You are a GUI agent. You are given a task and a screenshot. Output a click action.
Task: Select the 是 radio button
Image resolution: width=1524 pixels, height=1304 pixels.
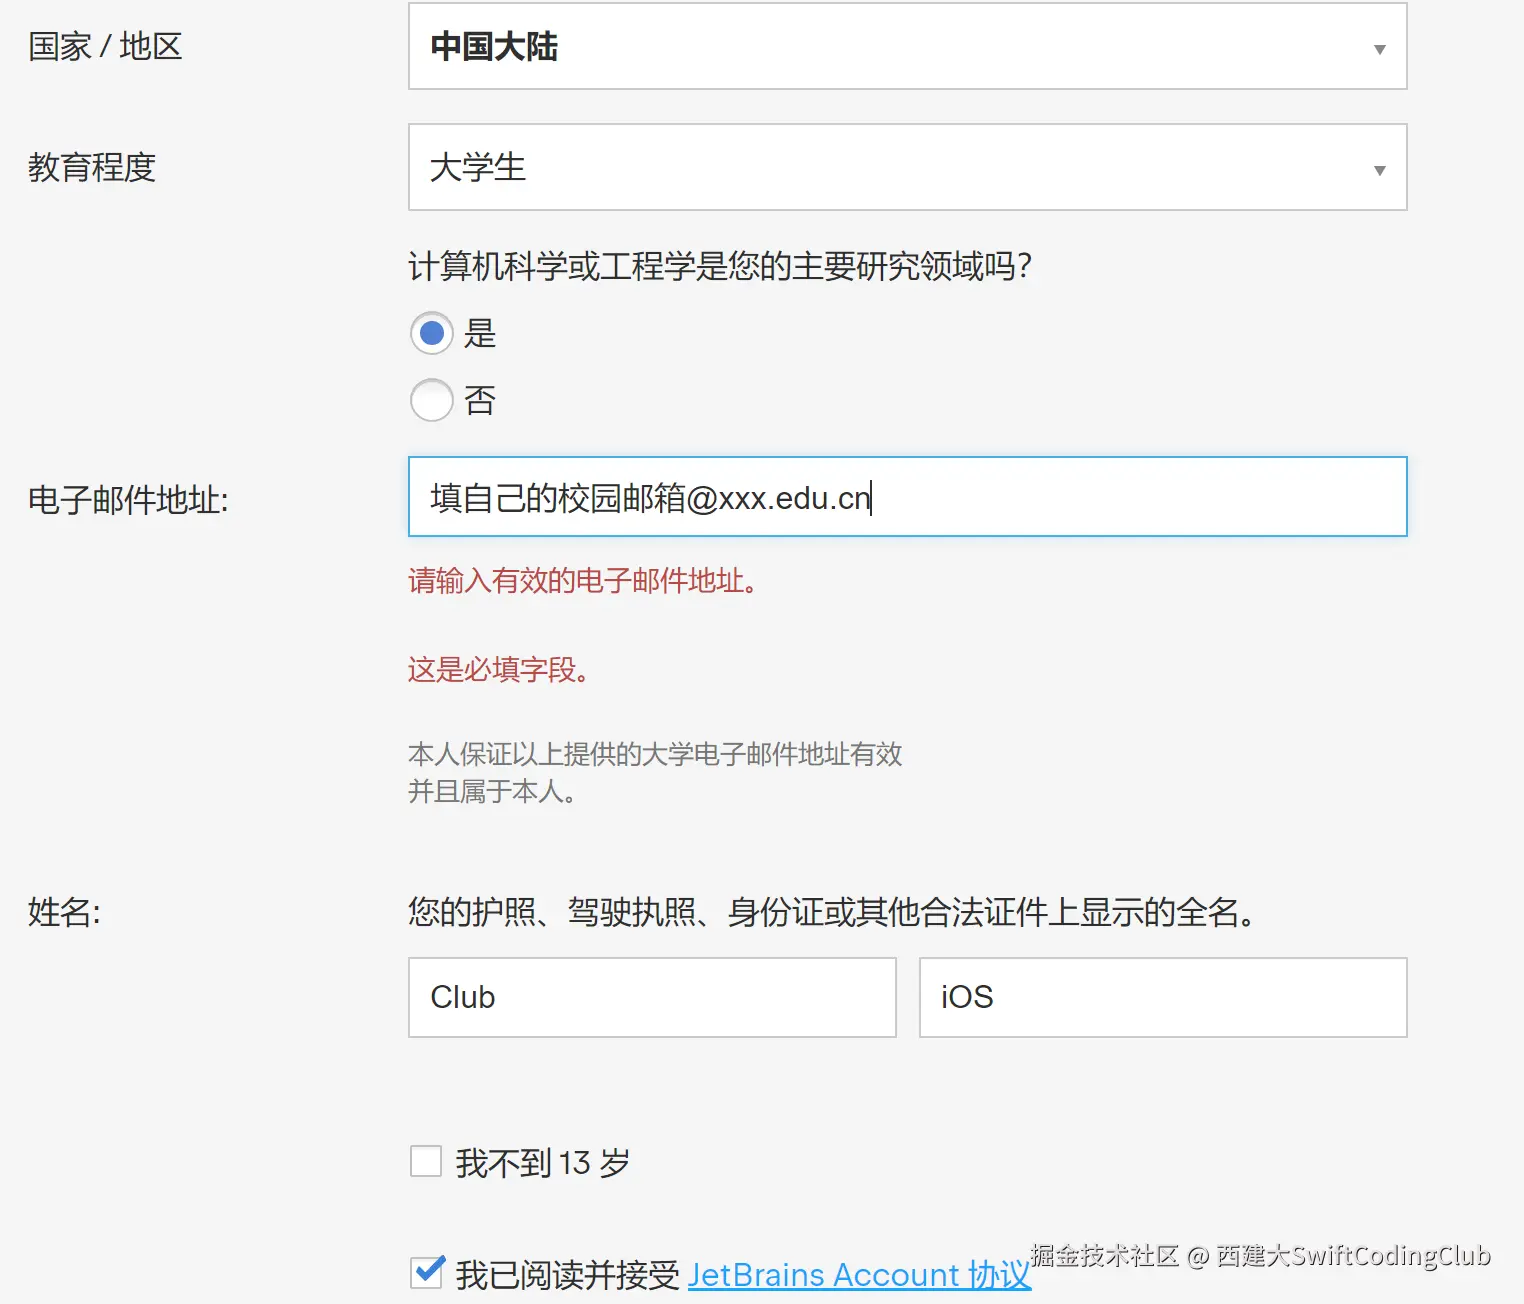(432, 333)
